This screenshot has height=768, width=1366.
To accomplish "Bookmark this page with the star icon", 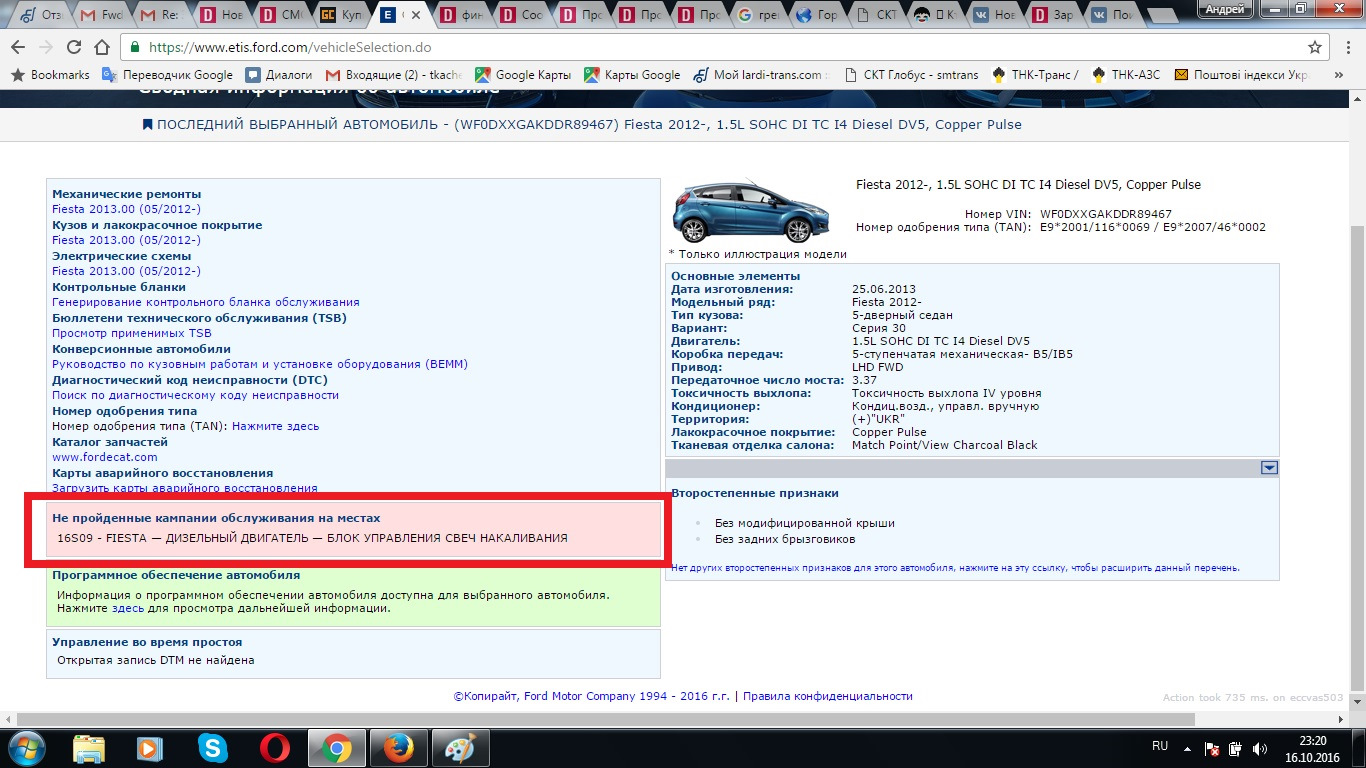I will (1315, 47).
